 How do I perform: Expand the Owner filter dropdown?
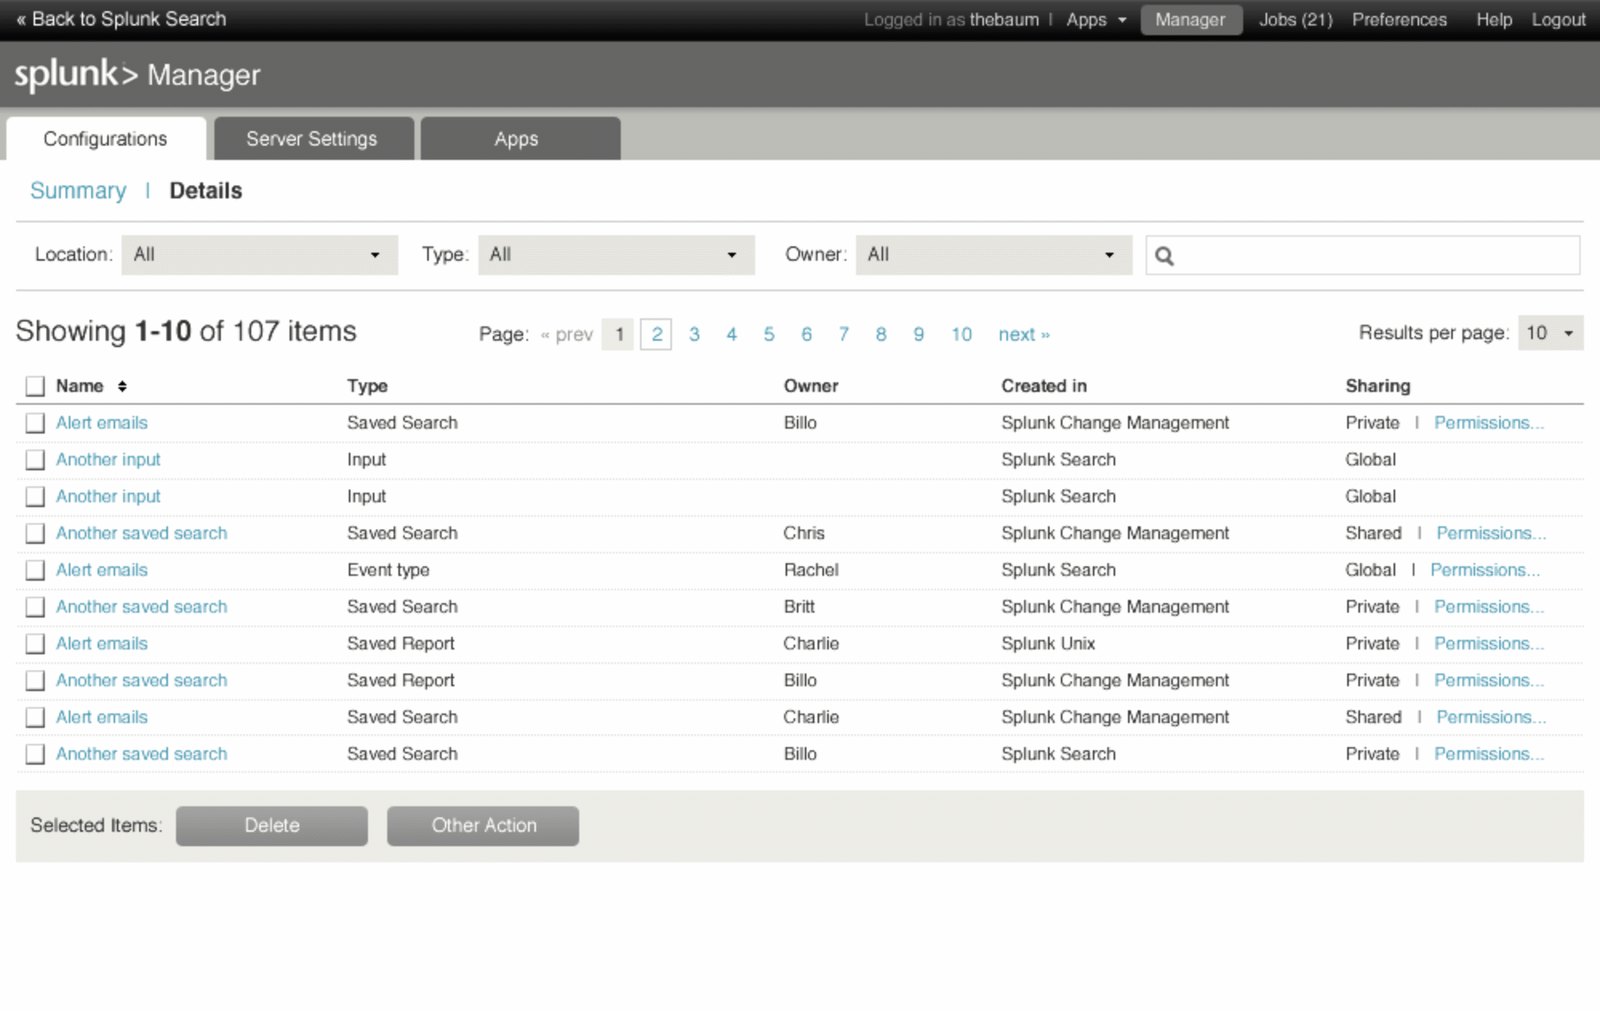pos(994,255)
